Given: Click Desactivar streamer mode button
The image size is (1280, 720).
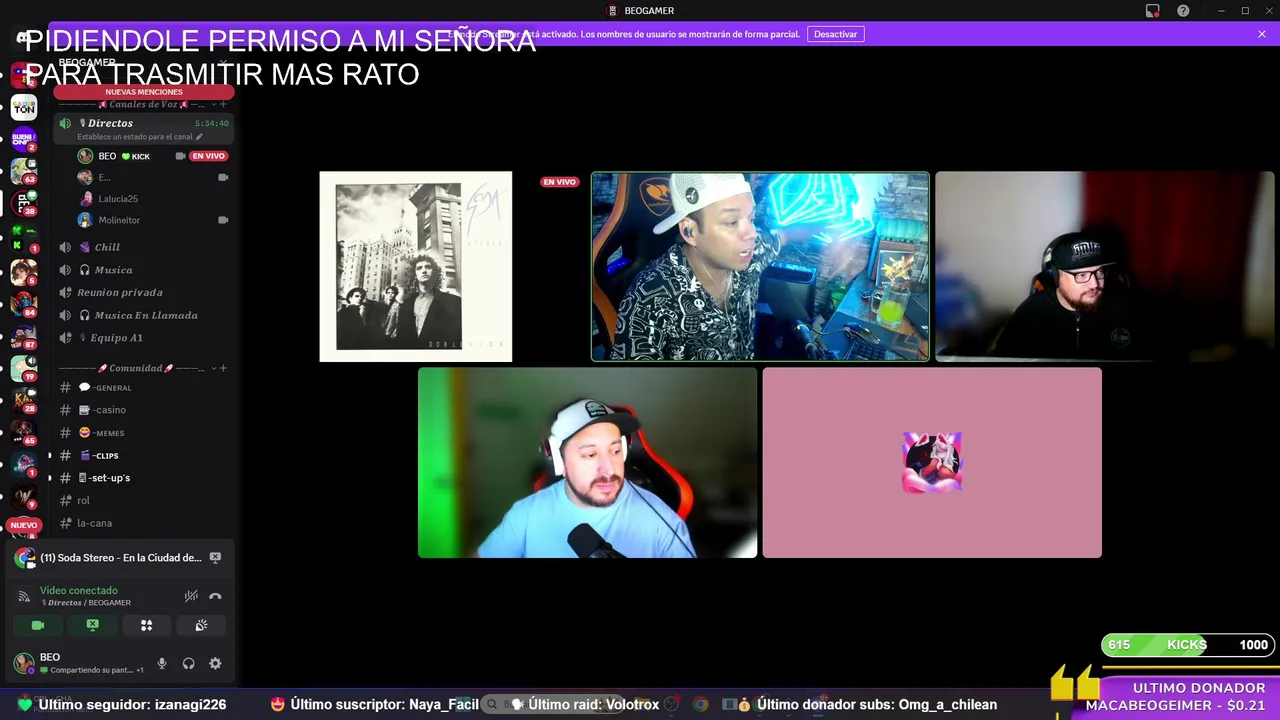Looking at the screenshot, I should 835,34.
